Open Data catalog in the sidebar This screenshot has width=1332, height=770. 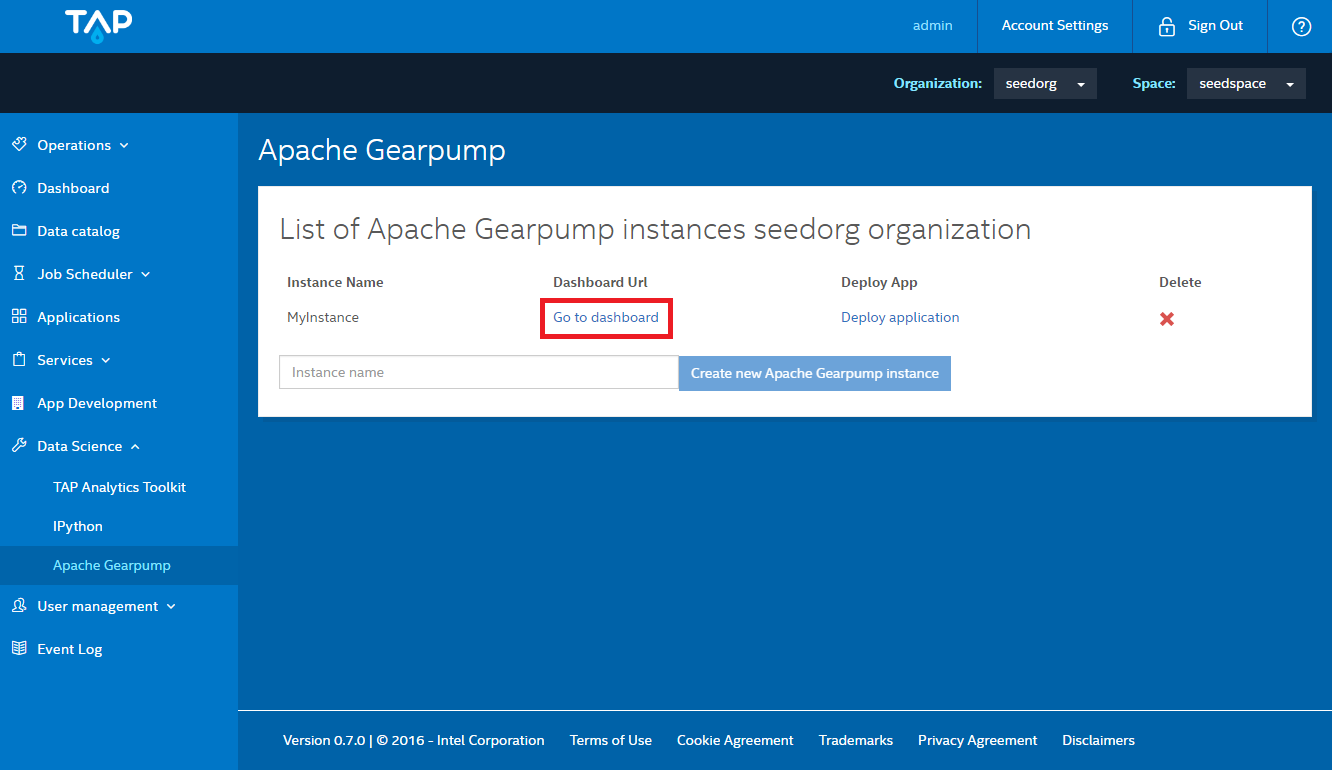[x=78, y=231]
